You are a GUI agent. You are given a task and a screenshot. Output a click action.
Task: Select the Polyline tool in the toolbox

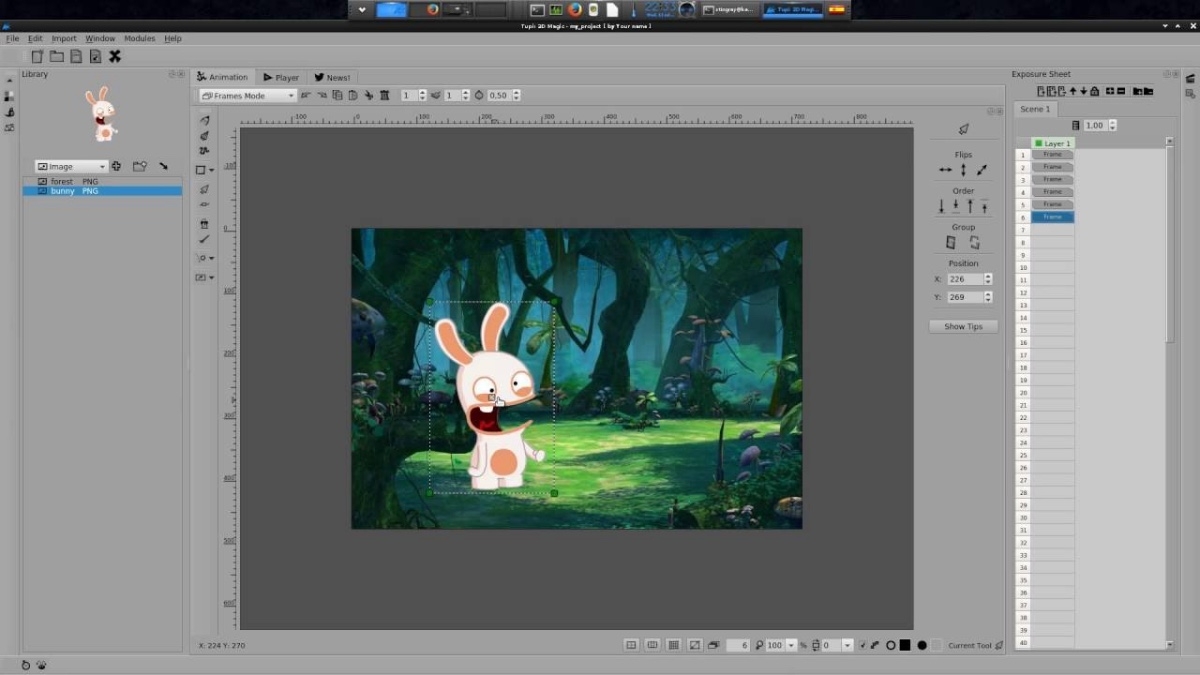click(205, 150)
